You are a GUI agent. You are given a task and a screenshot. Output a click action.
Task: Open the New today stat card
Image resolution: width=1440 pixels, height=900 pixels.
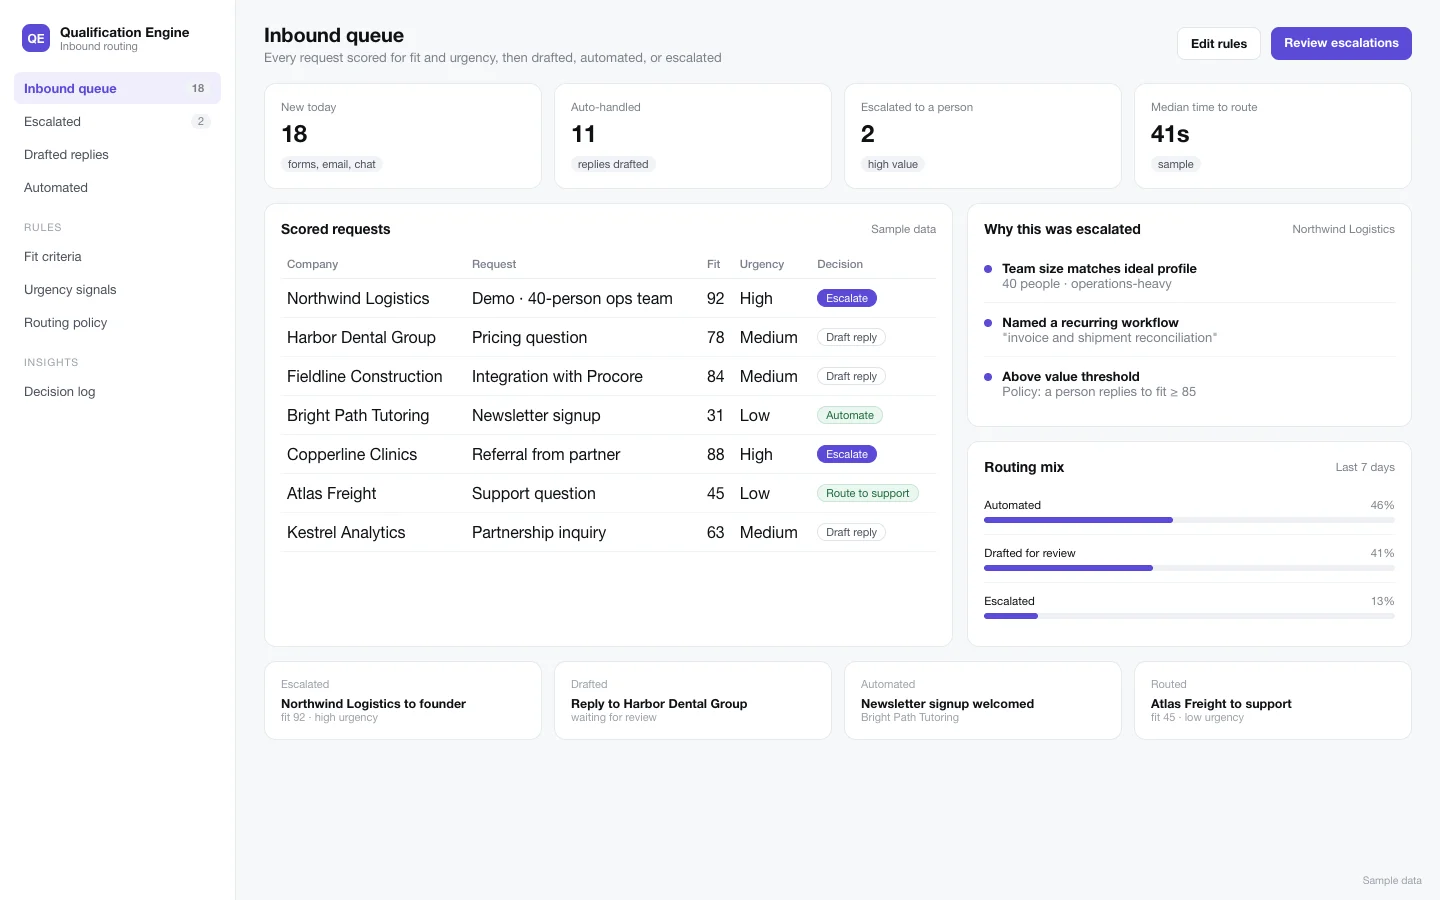(403, 136)
